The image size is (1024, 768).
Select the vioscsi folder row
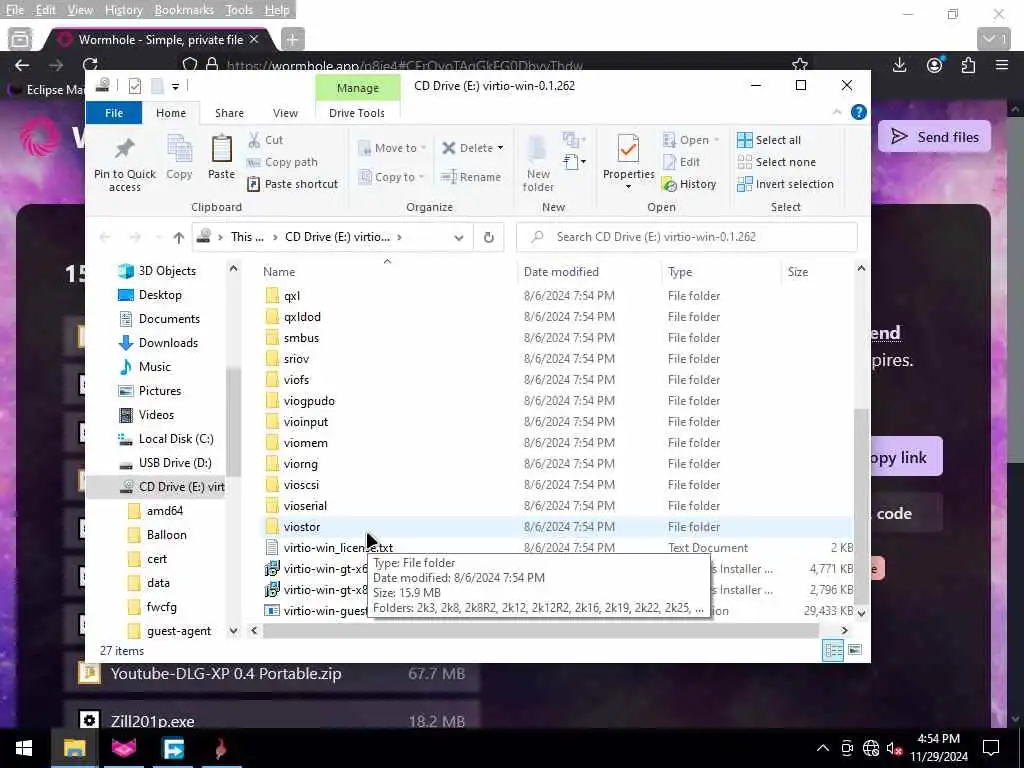pos(556,485)
